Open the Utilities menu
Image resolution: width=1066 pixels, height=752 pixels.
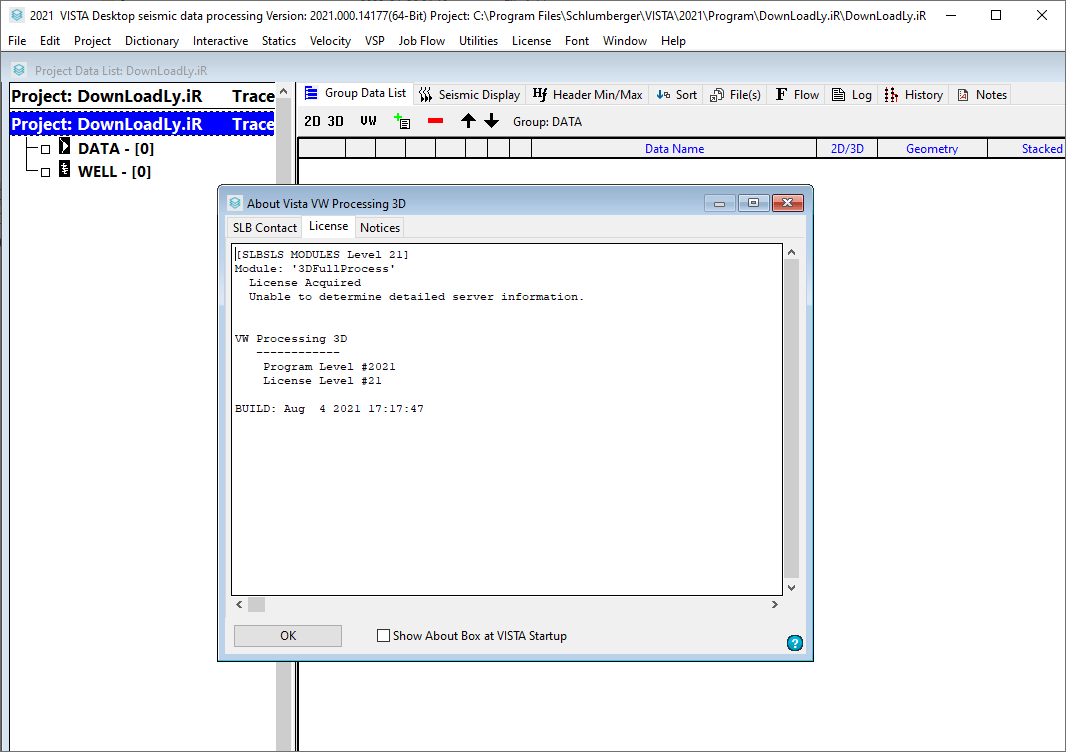click(x=478, y=41)
